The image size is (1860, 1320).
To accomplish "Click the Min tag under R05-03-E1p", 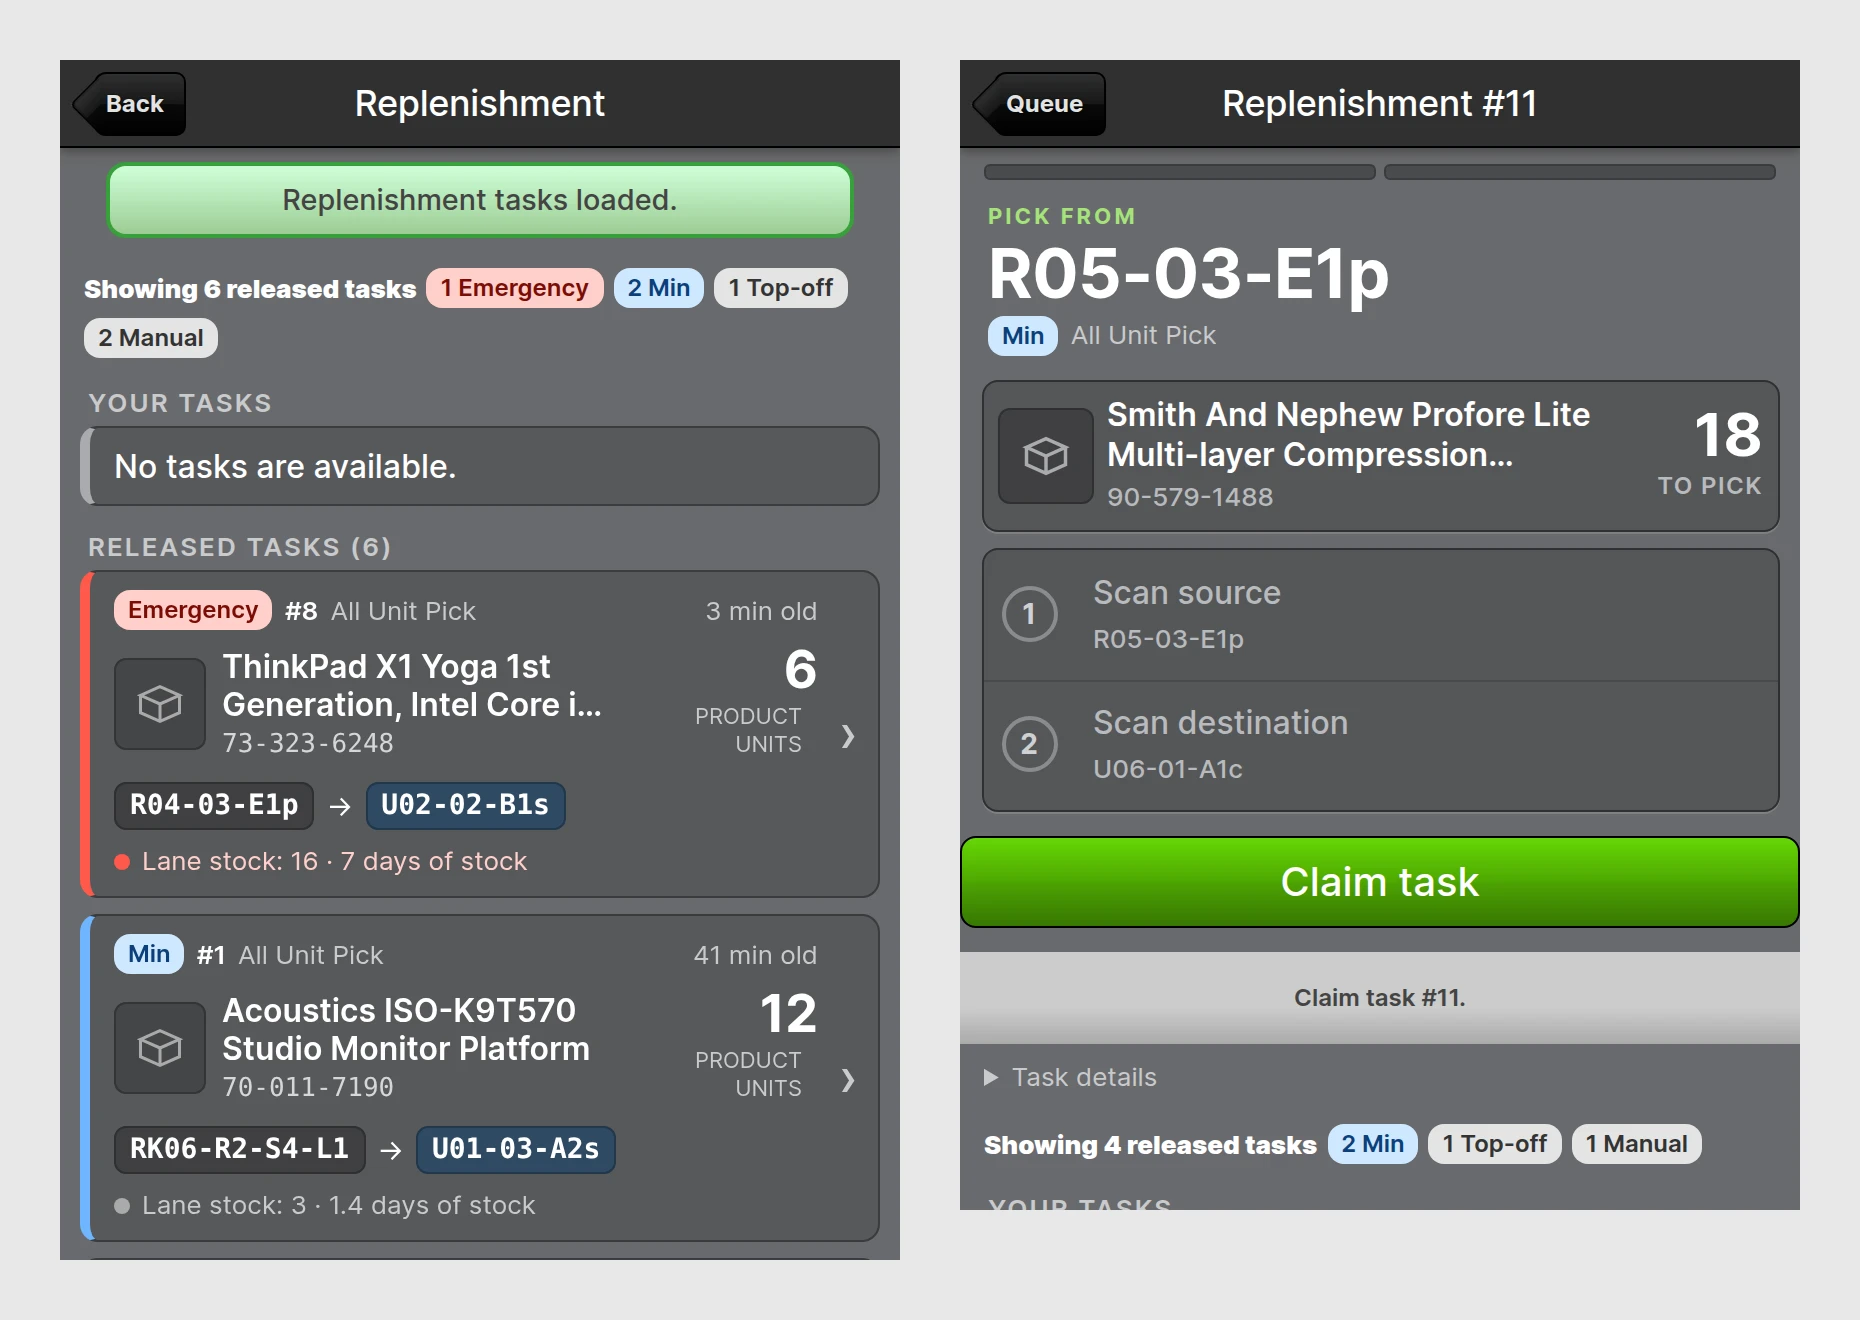I will click(1023, 336).
